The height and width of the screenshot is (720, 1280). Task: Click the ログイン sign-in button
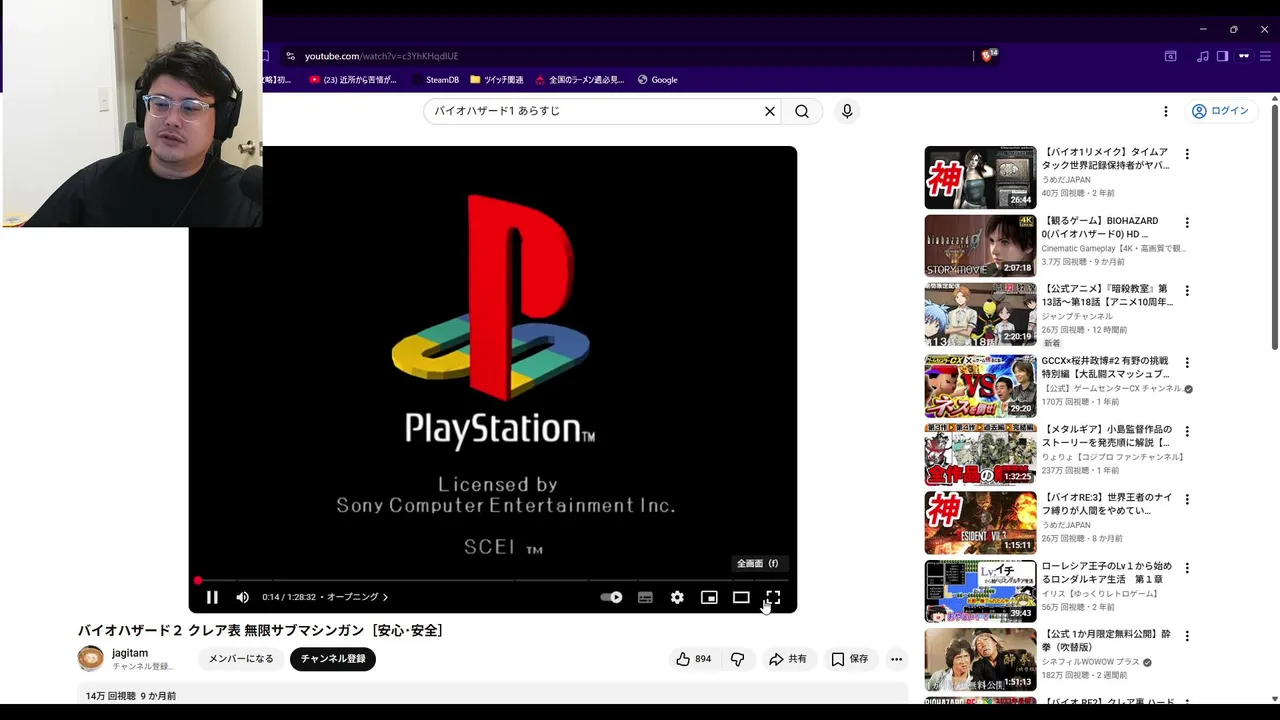tap(1220, 111)
